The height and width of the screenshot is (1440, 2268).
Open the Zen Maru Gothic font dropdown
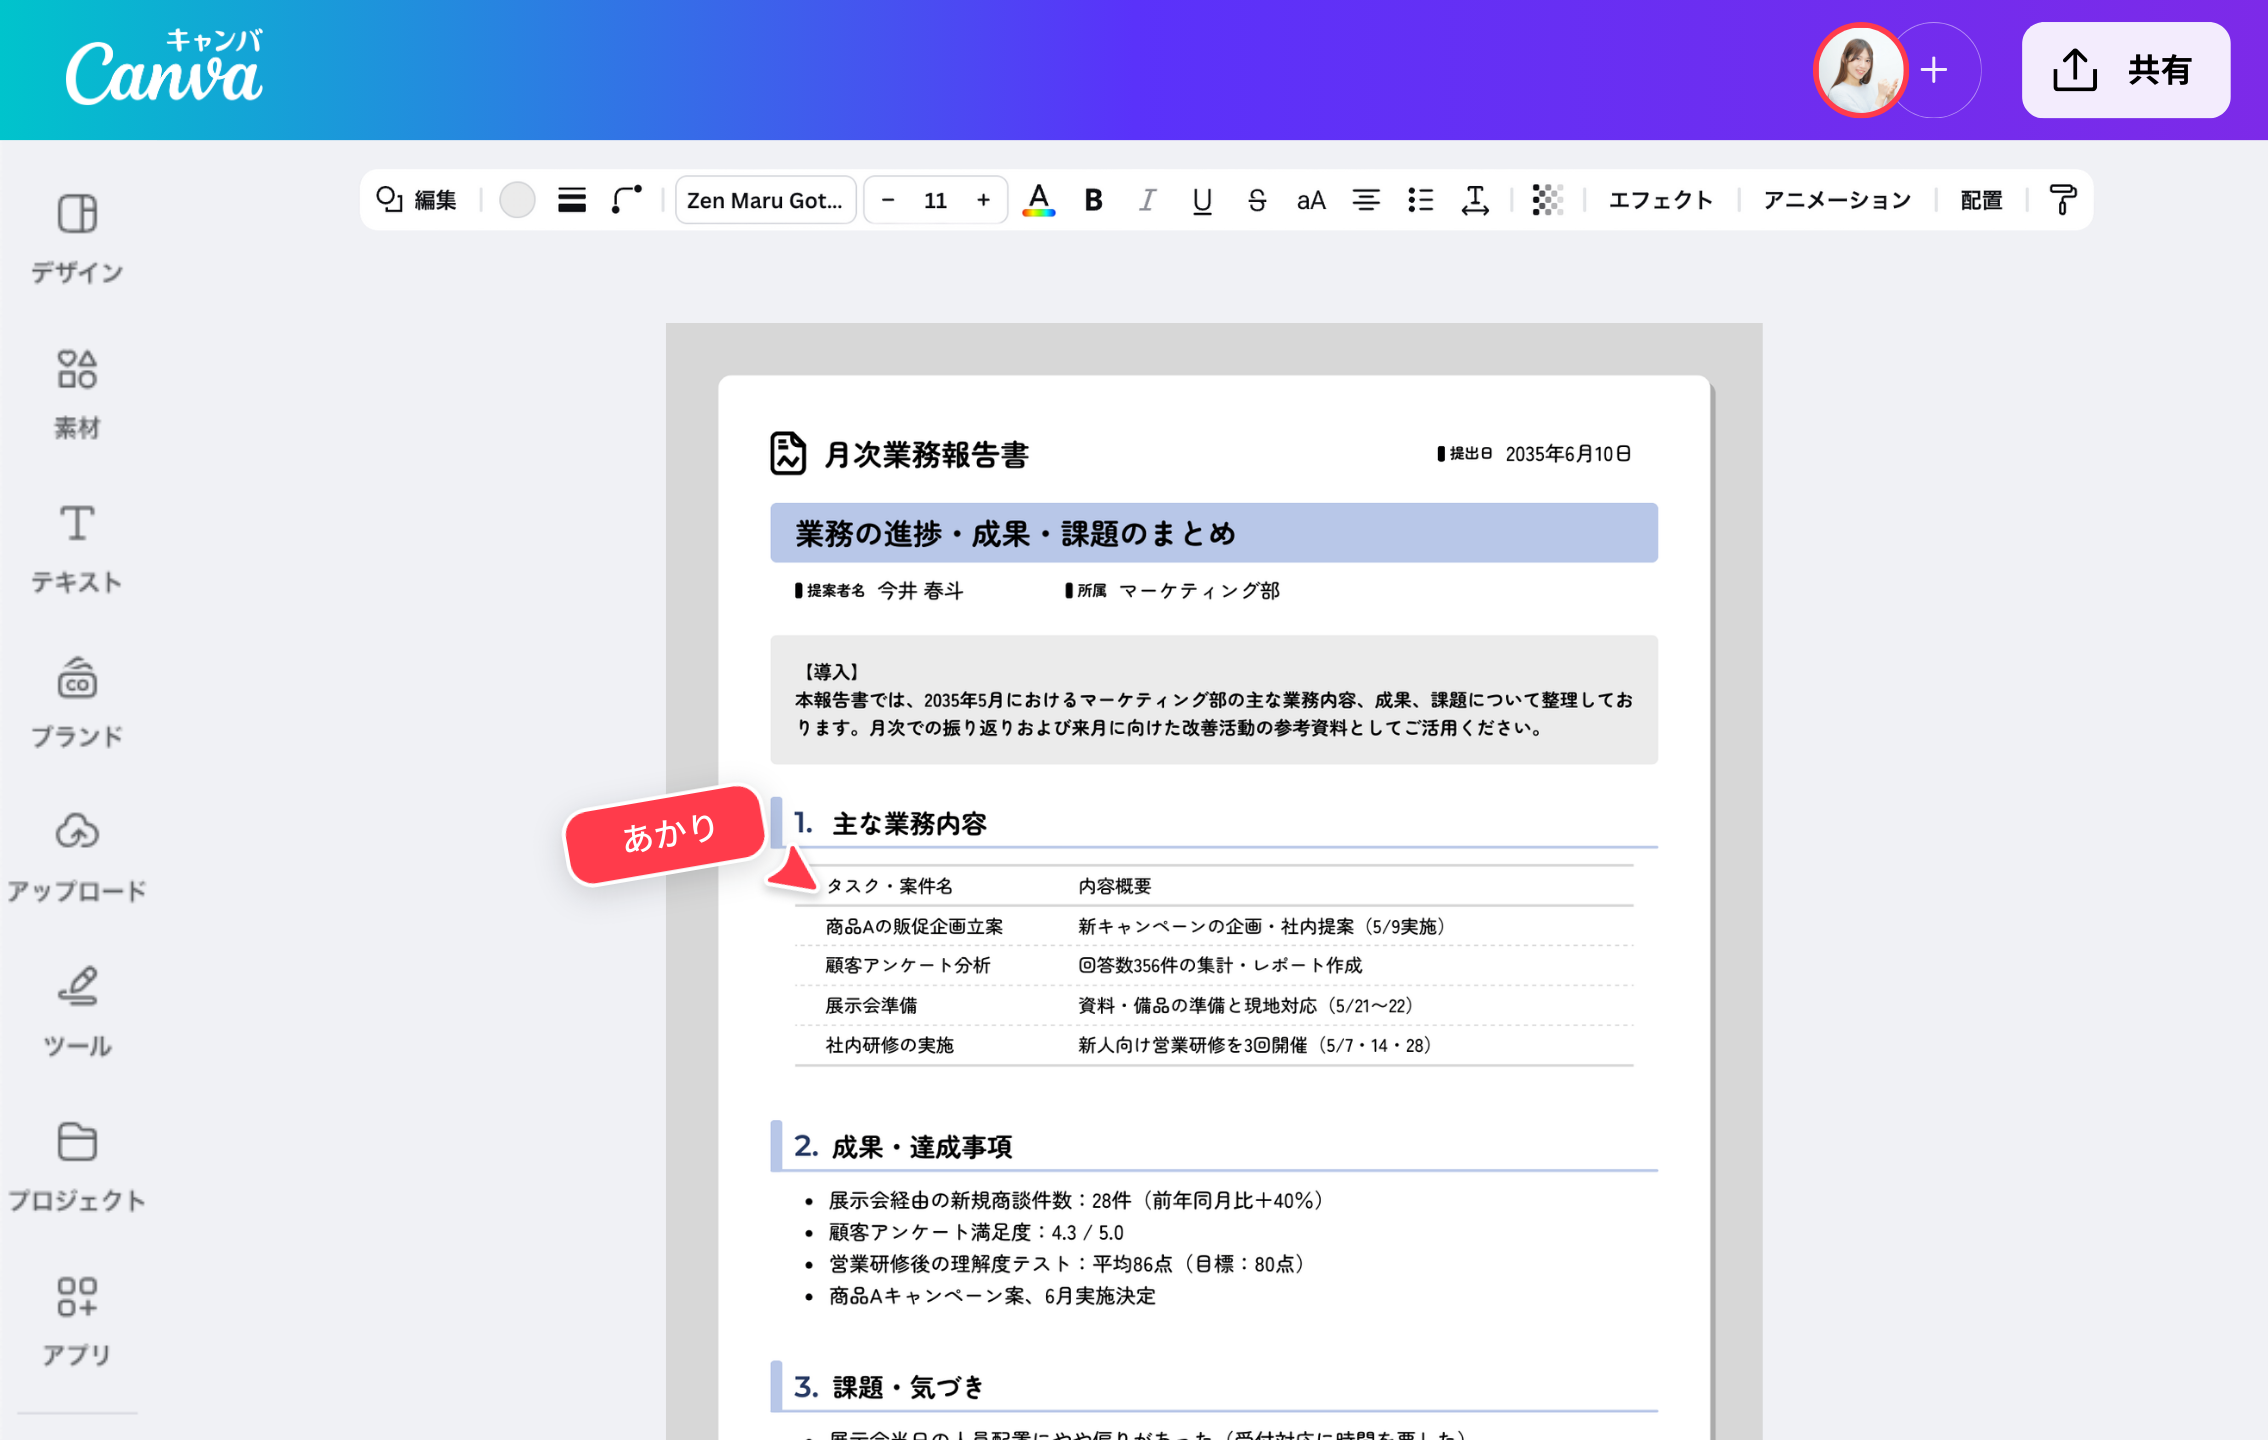coord(765,200)
